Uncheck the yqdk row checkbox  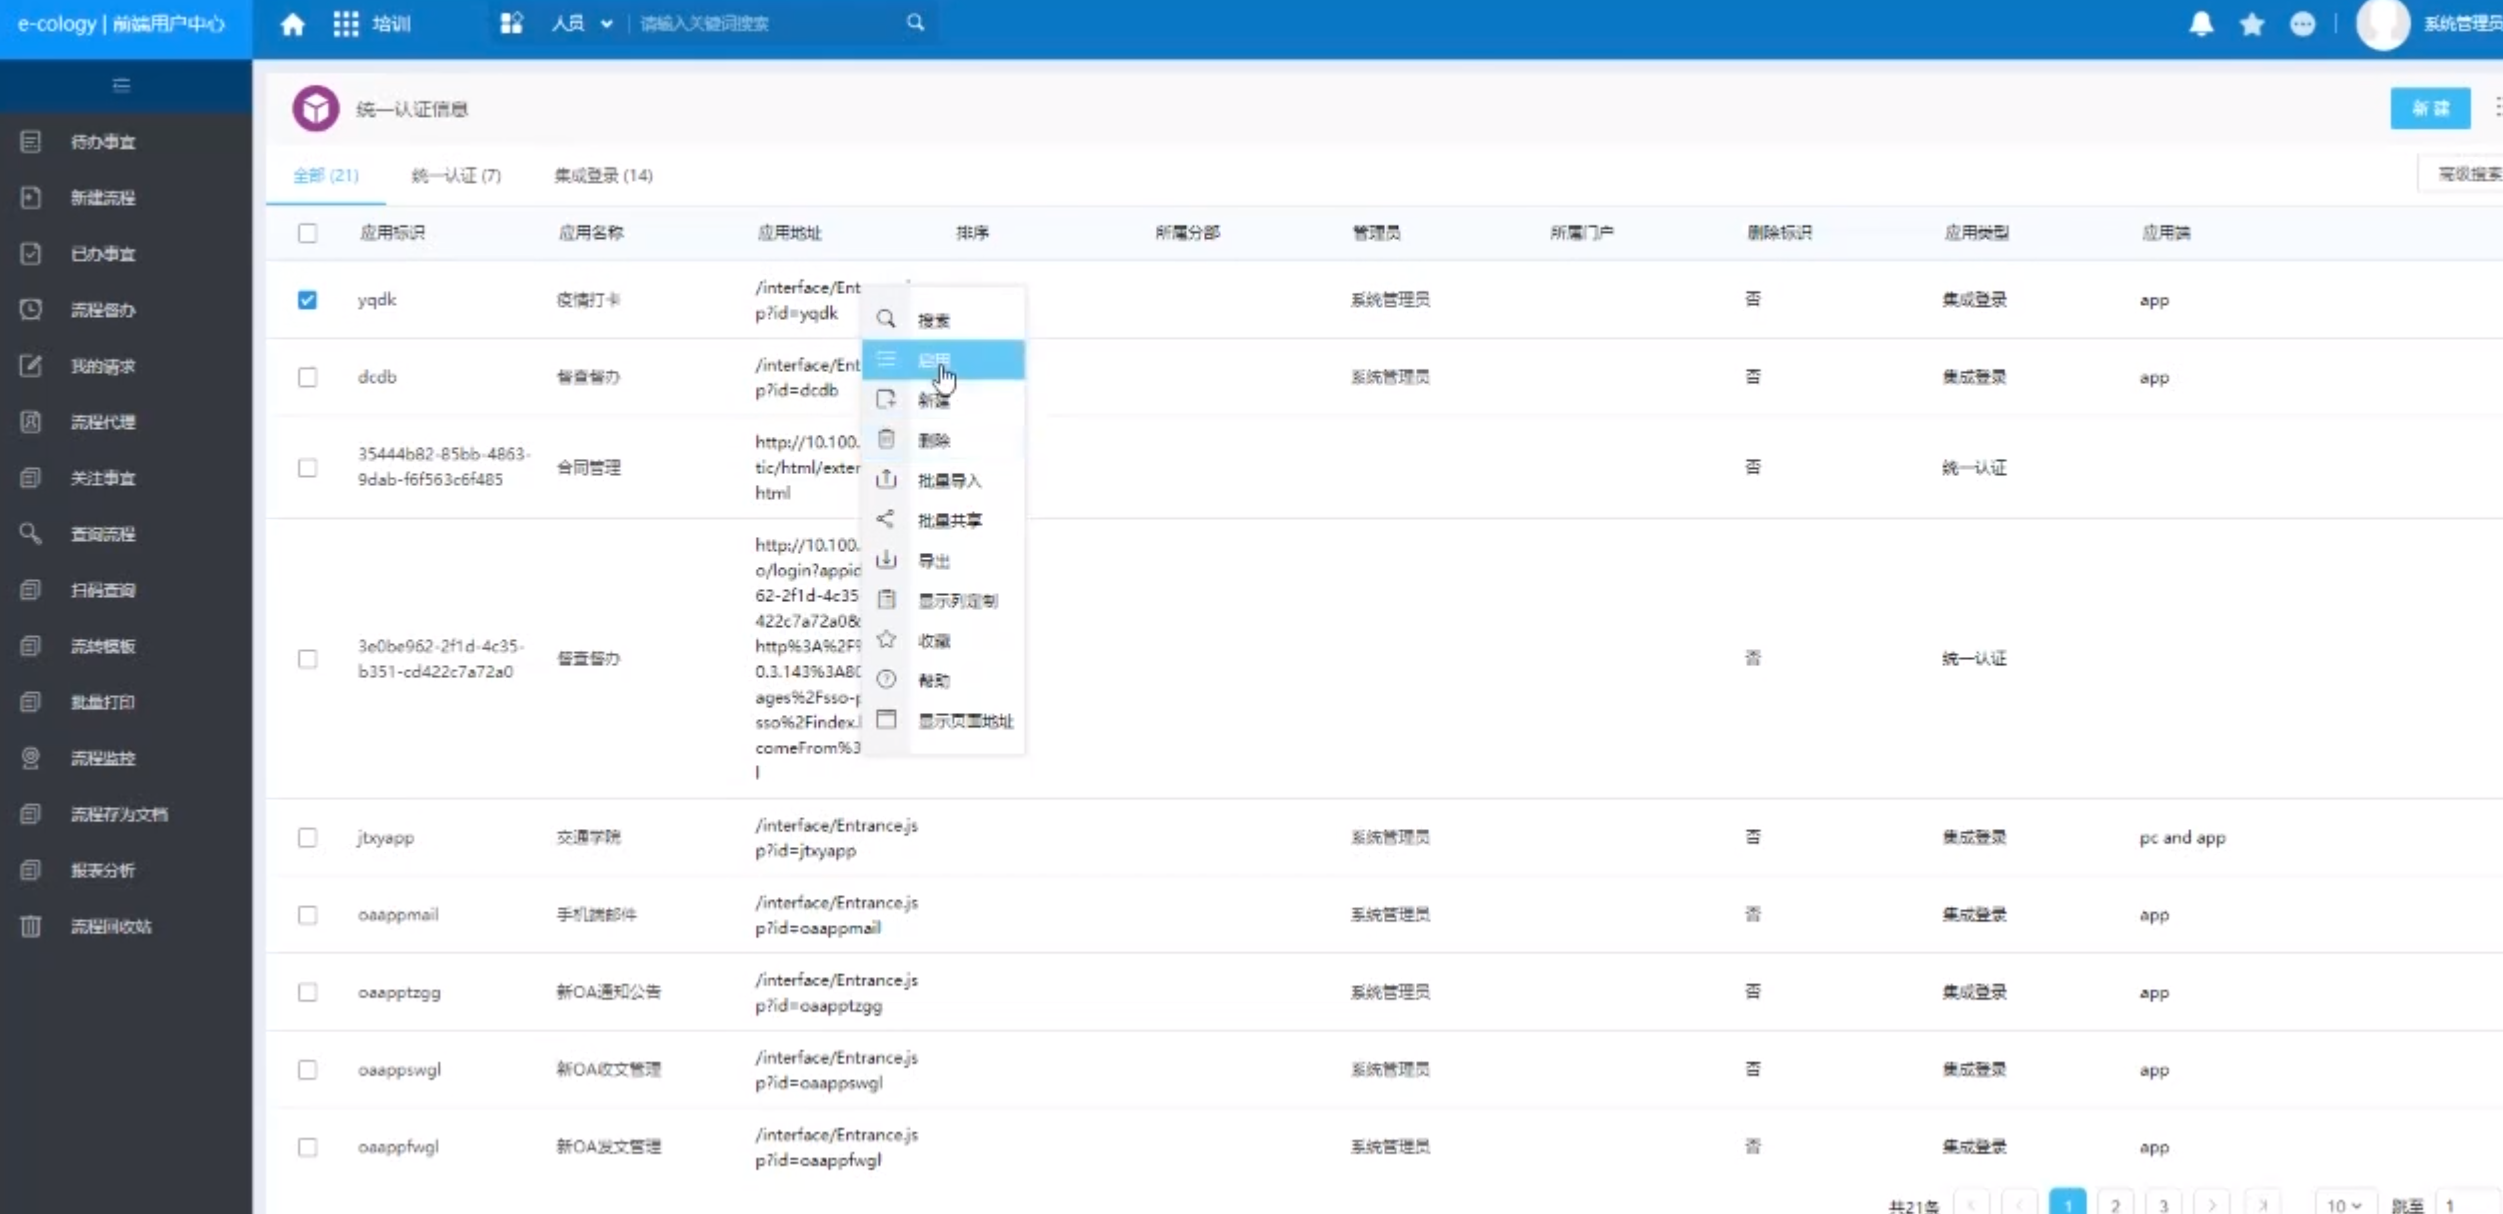tap(307, 299)
